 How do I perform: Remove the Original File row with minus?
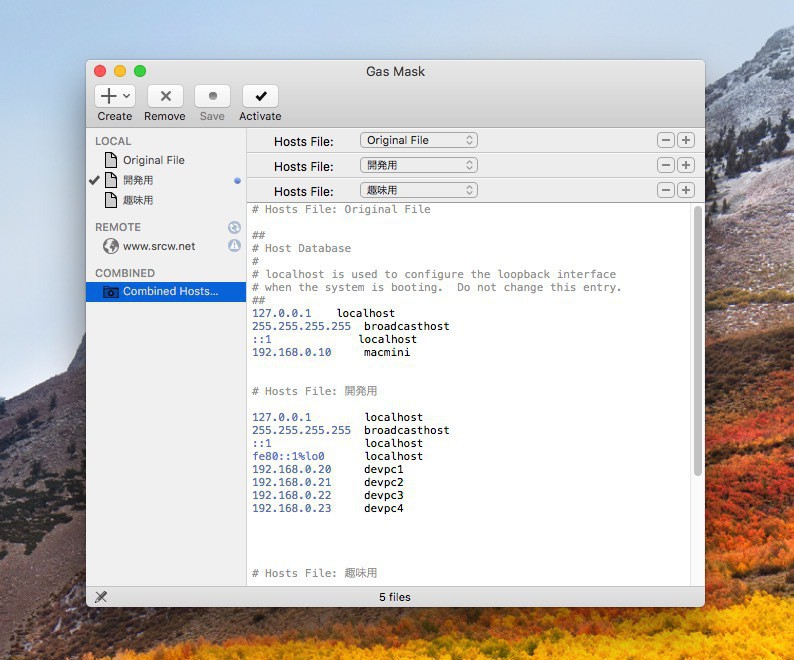click(665, 141)
